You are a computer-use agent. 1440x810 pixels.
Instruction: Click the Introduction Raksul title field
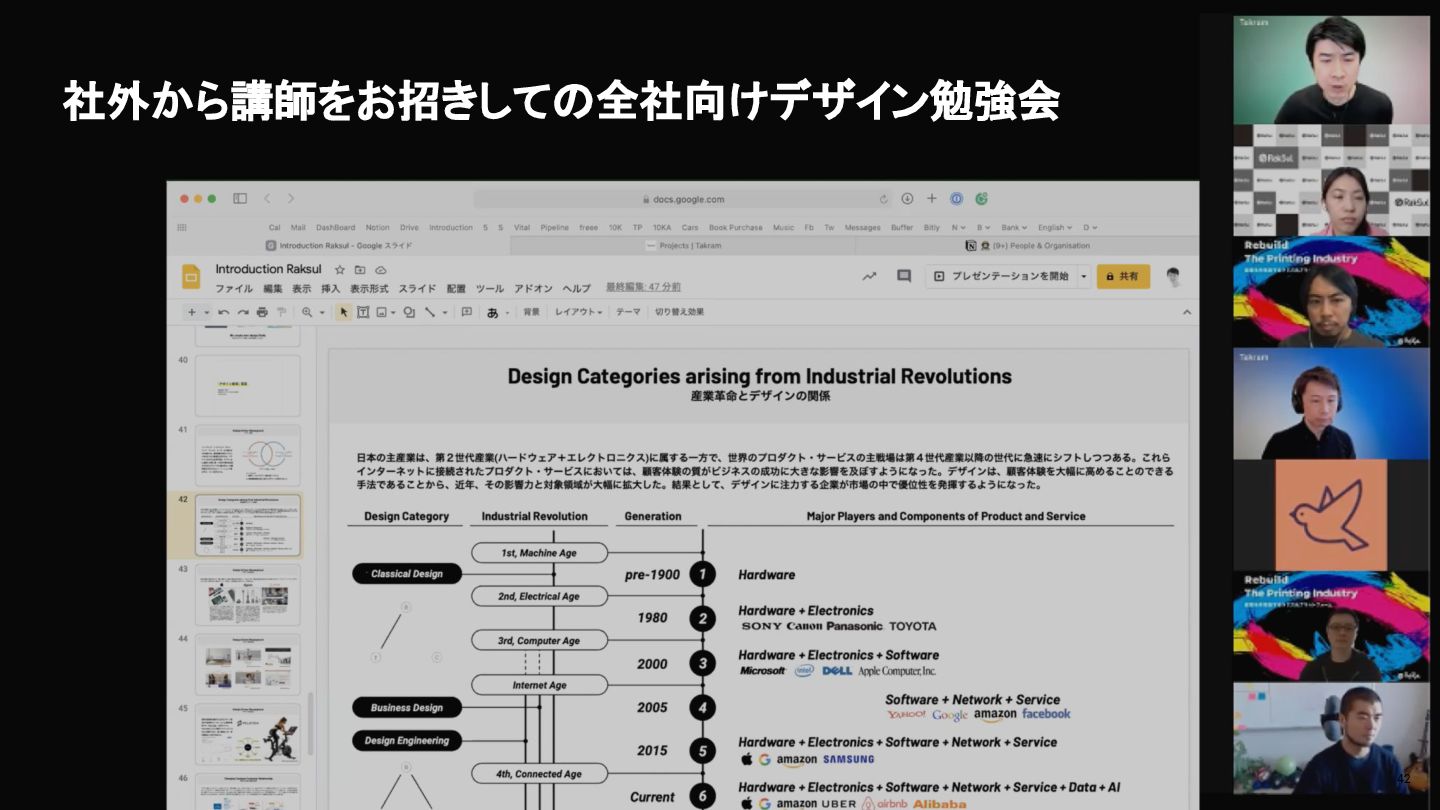point(269,269)
